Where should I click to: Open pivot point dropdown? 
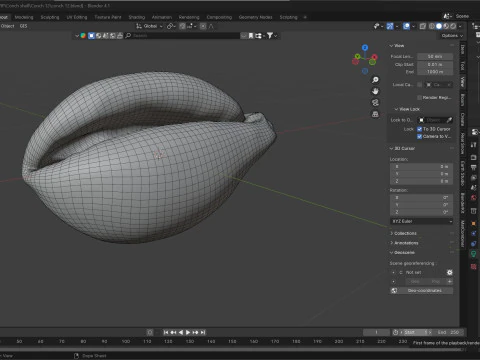coord(171,26)
